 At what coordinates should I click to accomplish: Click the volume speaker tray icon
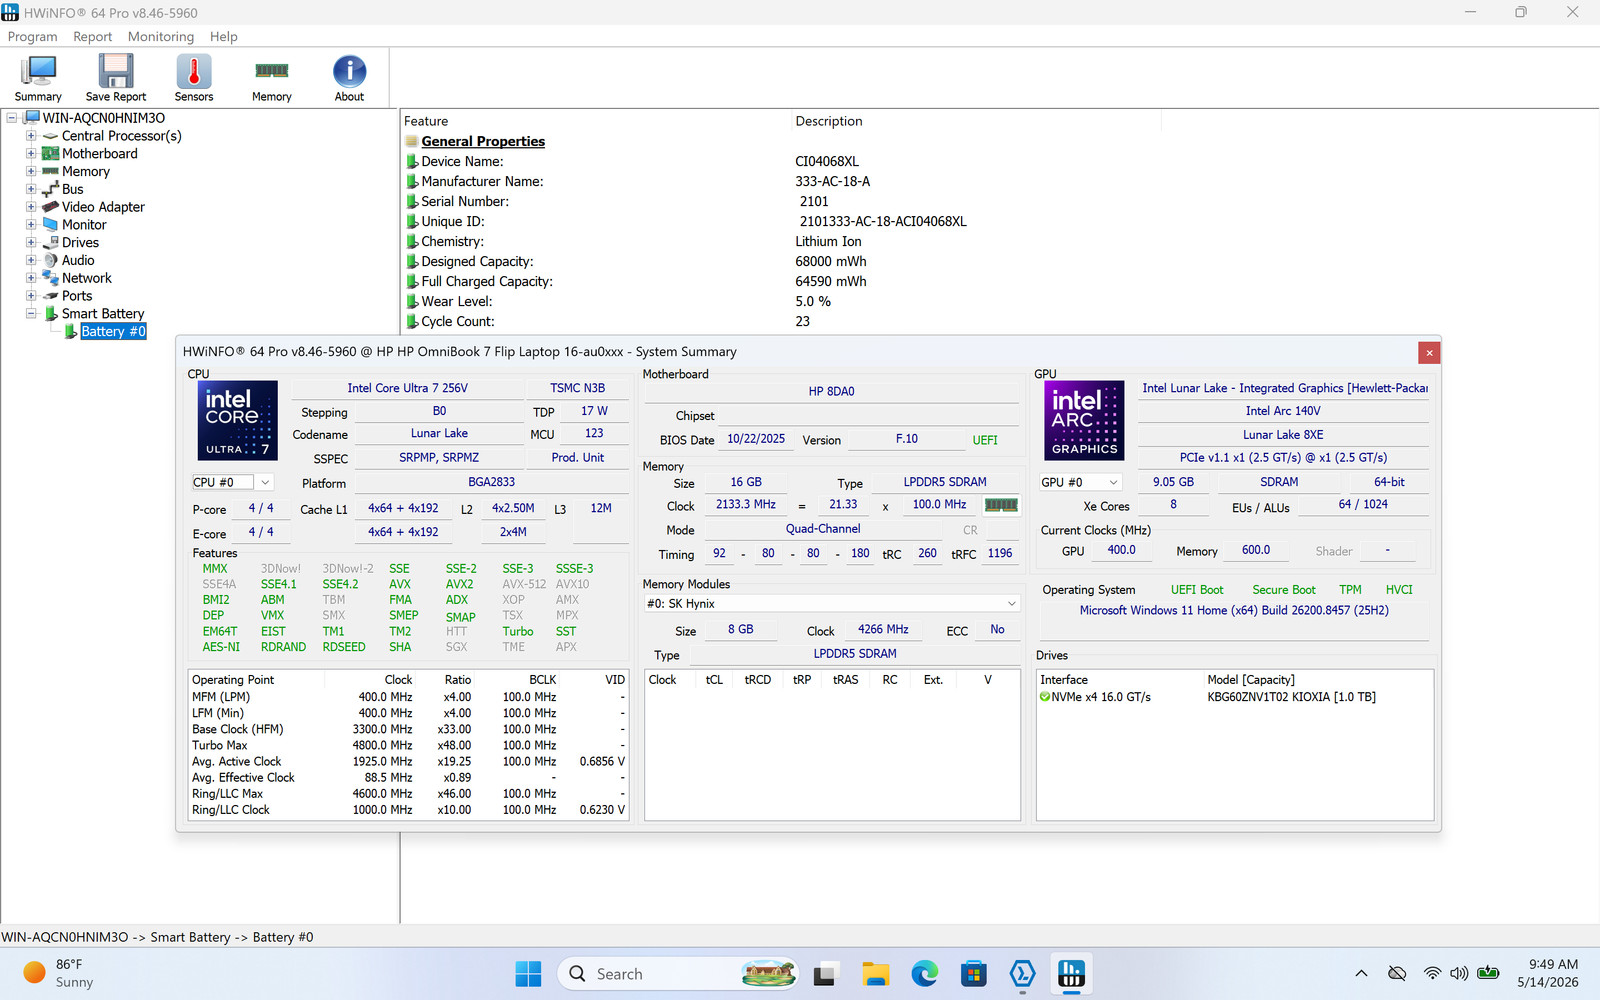click(1459, 974)
